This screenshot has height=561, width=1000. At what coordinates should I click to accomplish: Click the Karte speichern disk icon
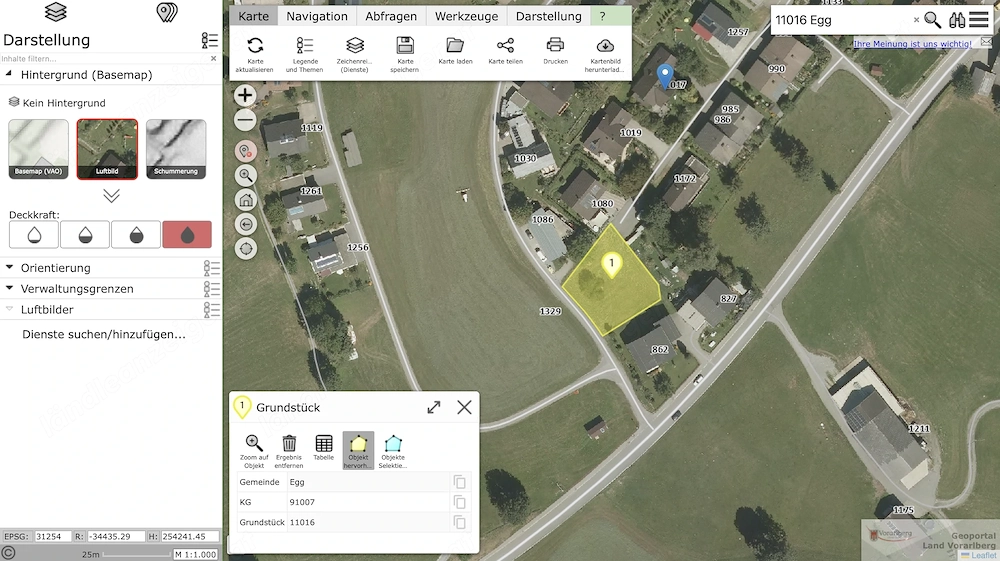(405, 45)
